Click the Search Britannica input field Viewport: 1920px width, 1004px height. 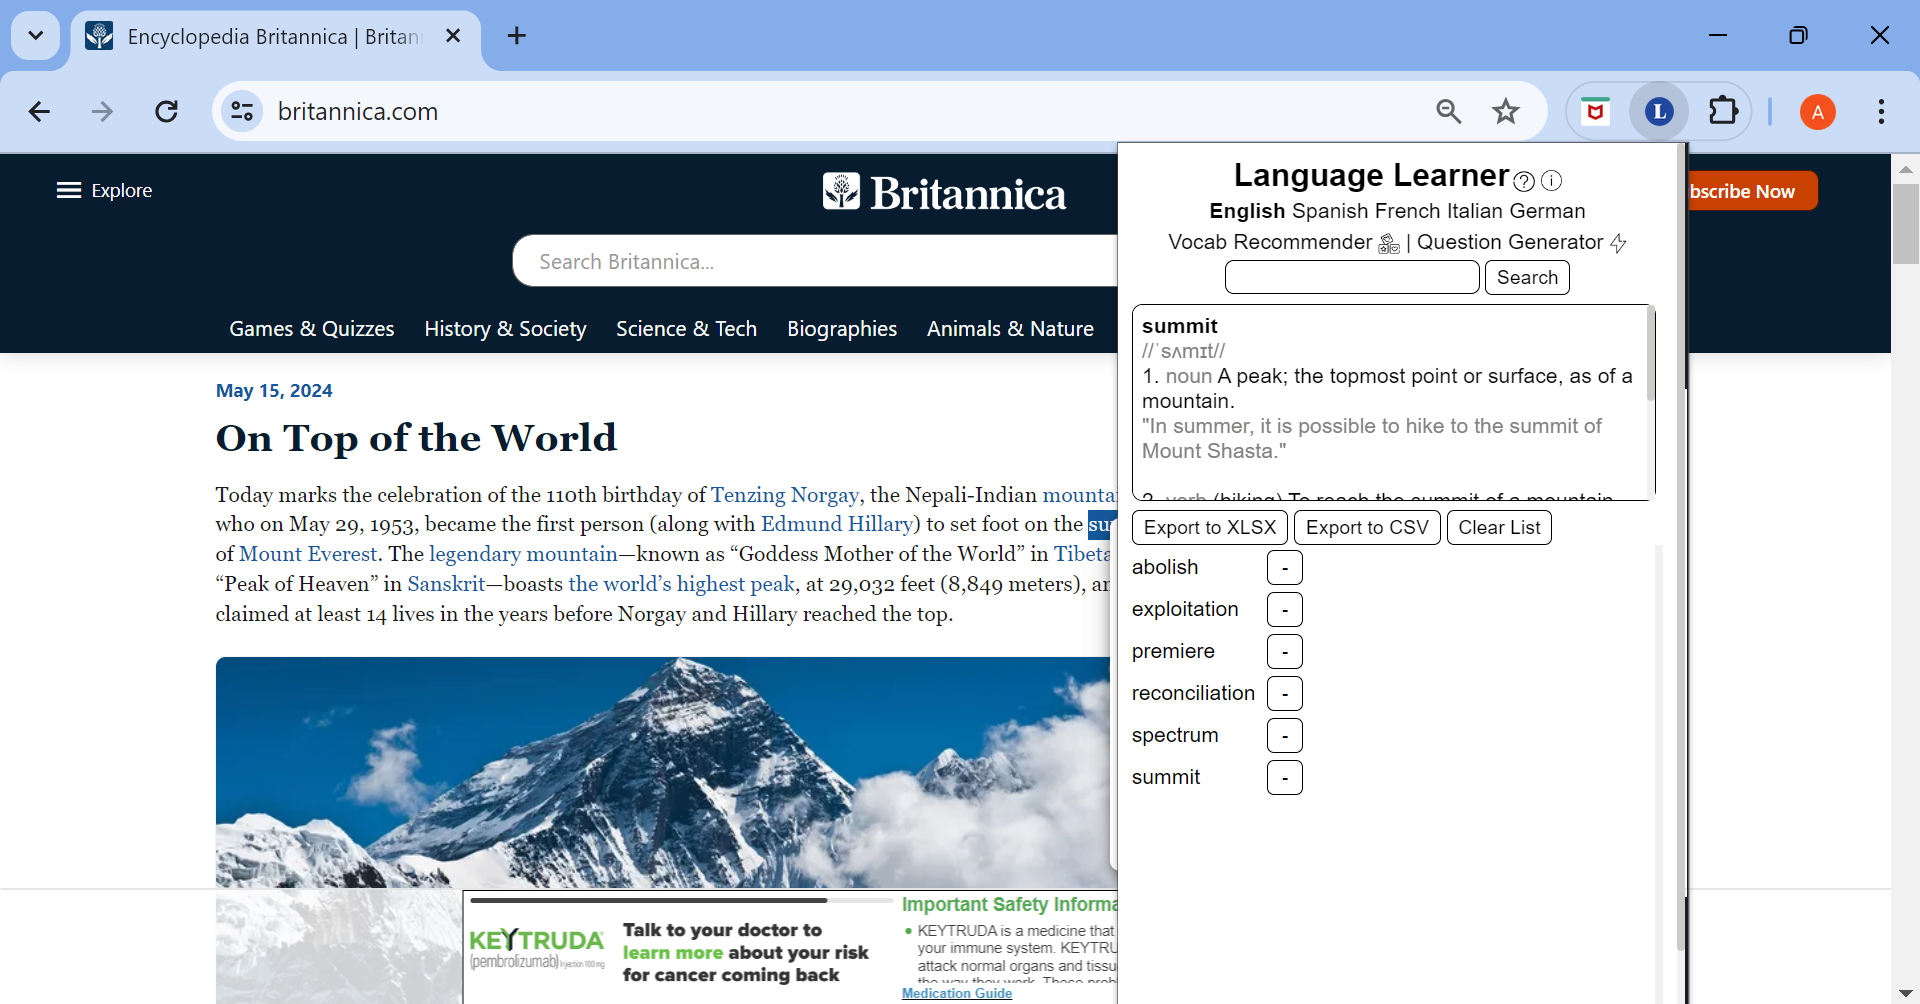click(x=815, y=261)
